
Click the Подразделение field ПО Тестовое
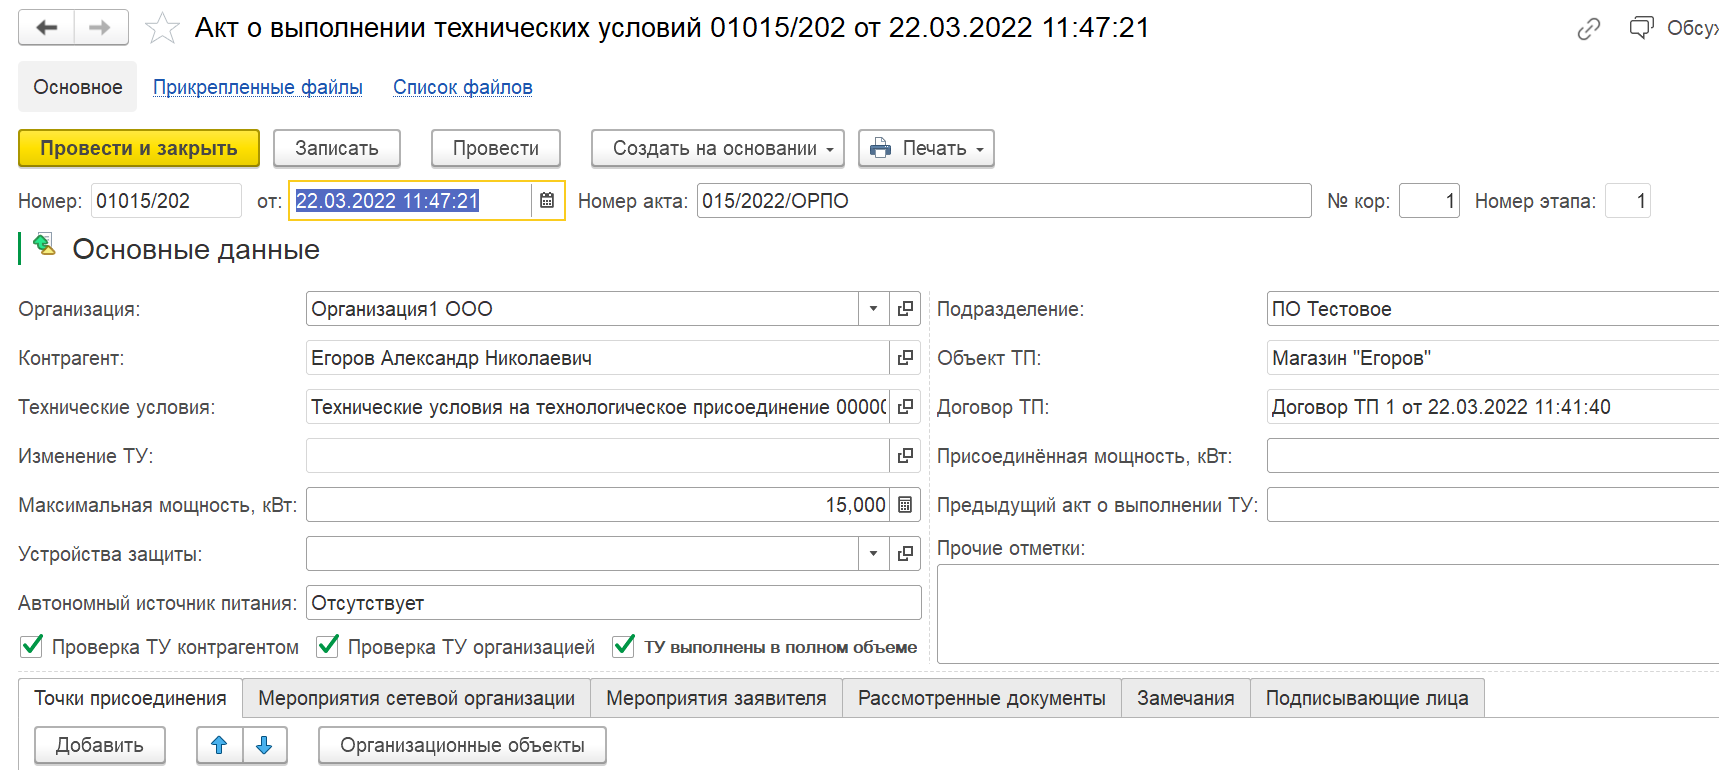(x=1492, y=309)
